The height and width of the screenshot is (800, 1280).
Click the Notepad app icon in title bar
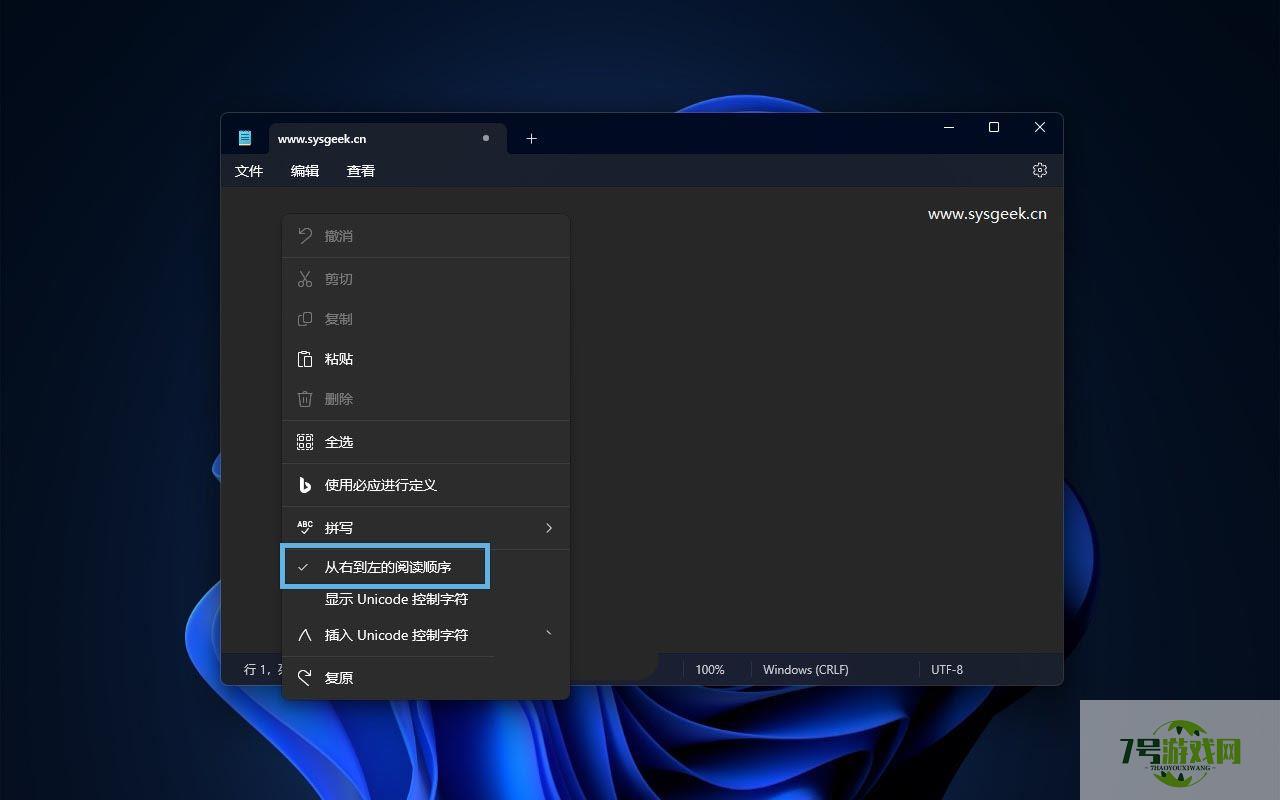click(245, 138)
